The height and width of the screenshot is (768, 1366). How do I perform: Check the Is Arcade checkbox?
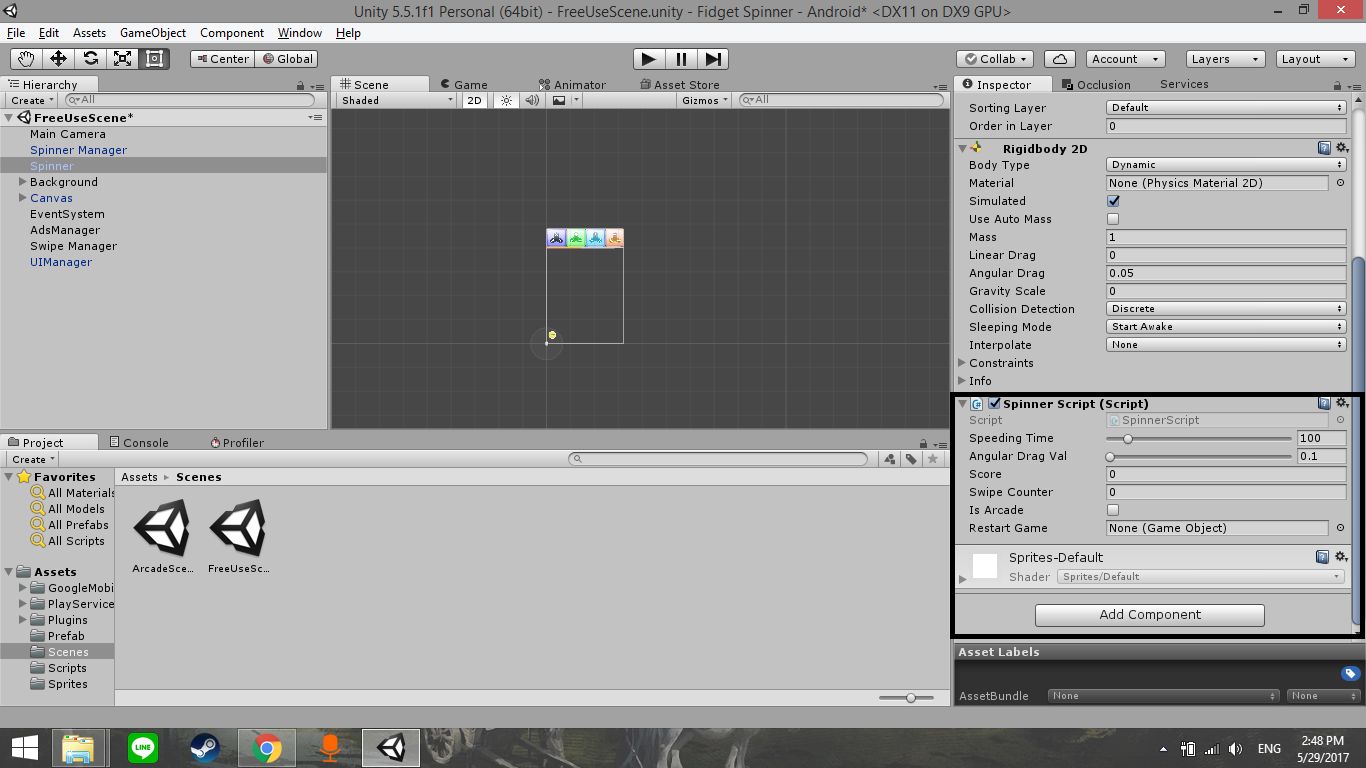pos(1113,510)
